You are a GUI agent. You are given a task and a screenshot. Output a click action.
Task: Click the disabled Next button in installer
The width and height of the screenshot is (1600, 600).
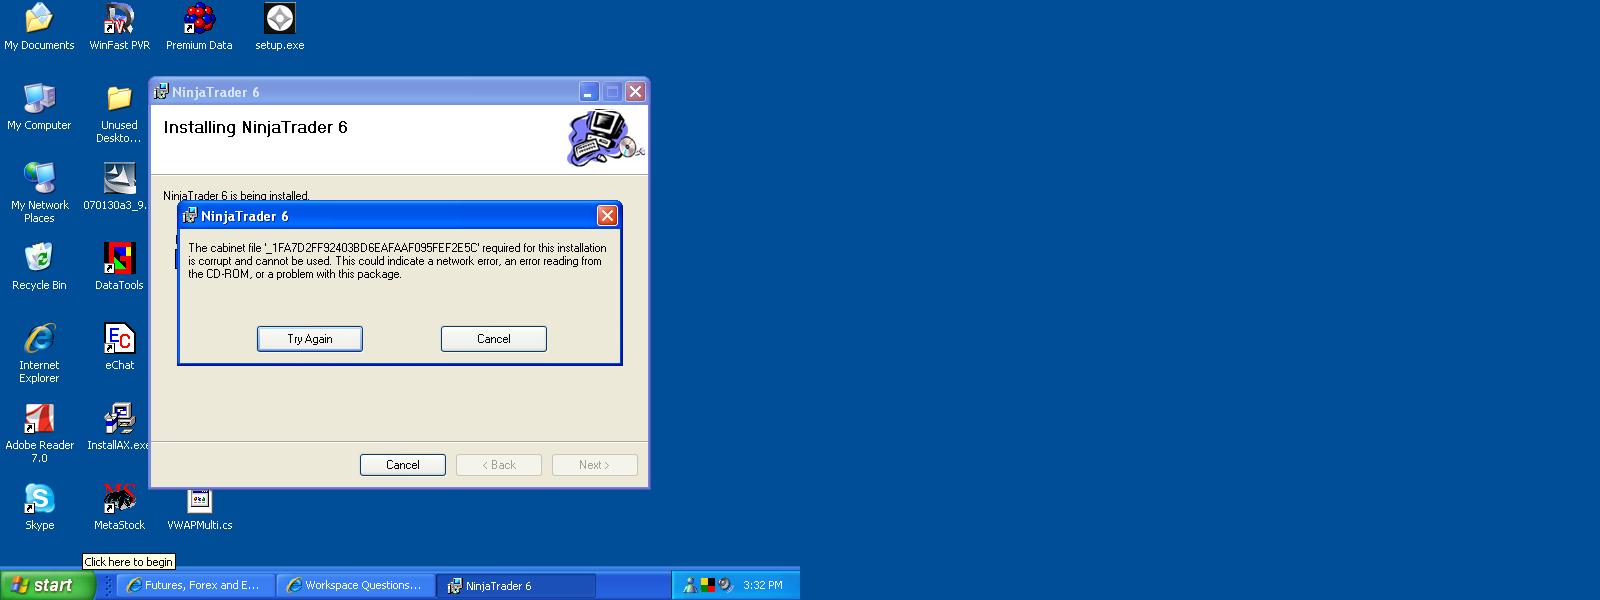point(594,465)
